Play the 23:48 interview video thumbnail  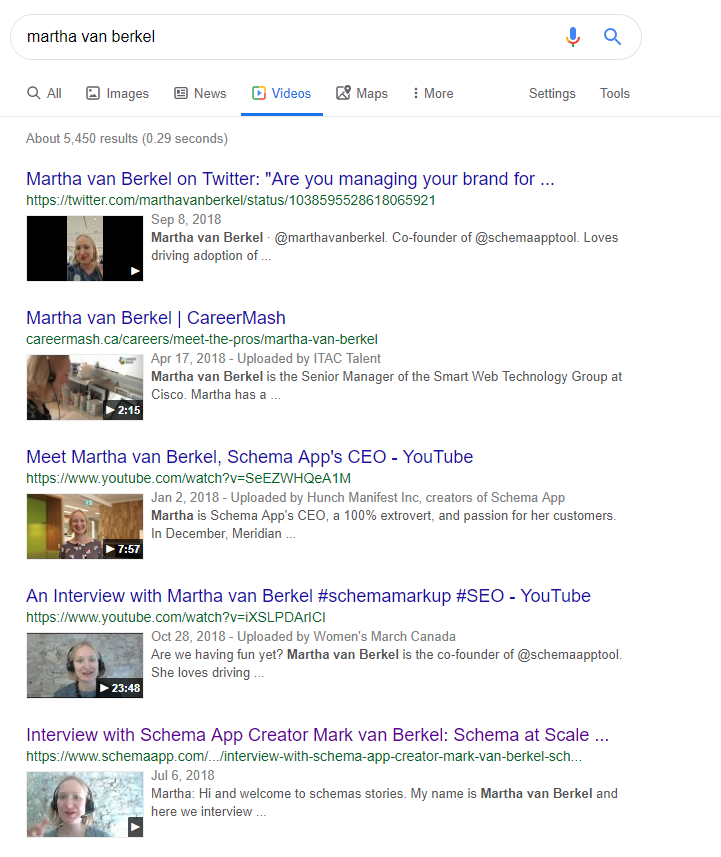pyautogui.click(x=85, y=665)
